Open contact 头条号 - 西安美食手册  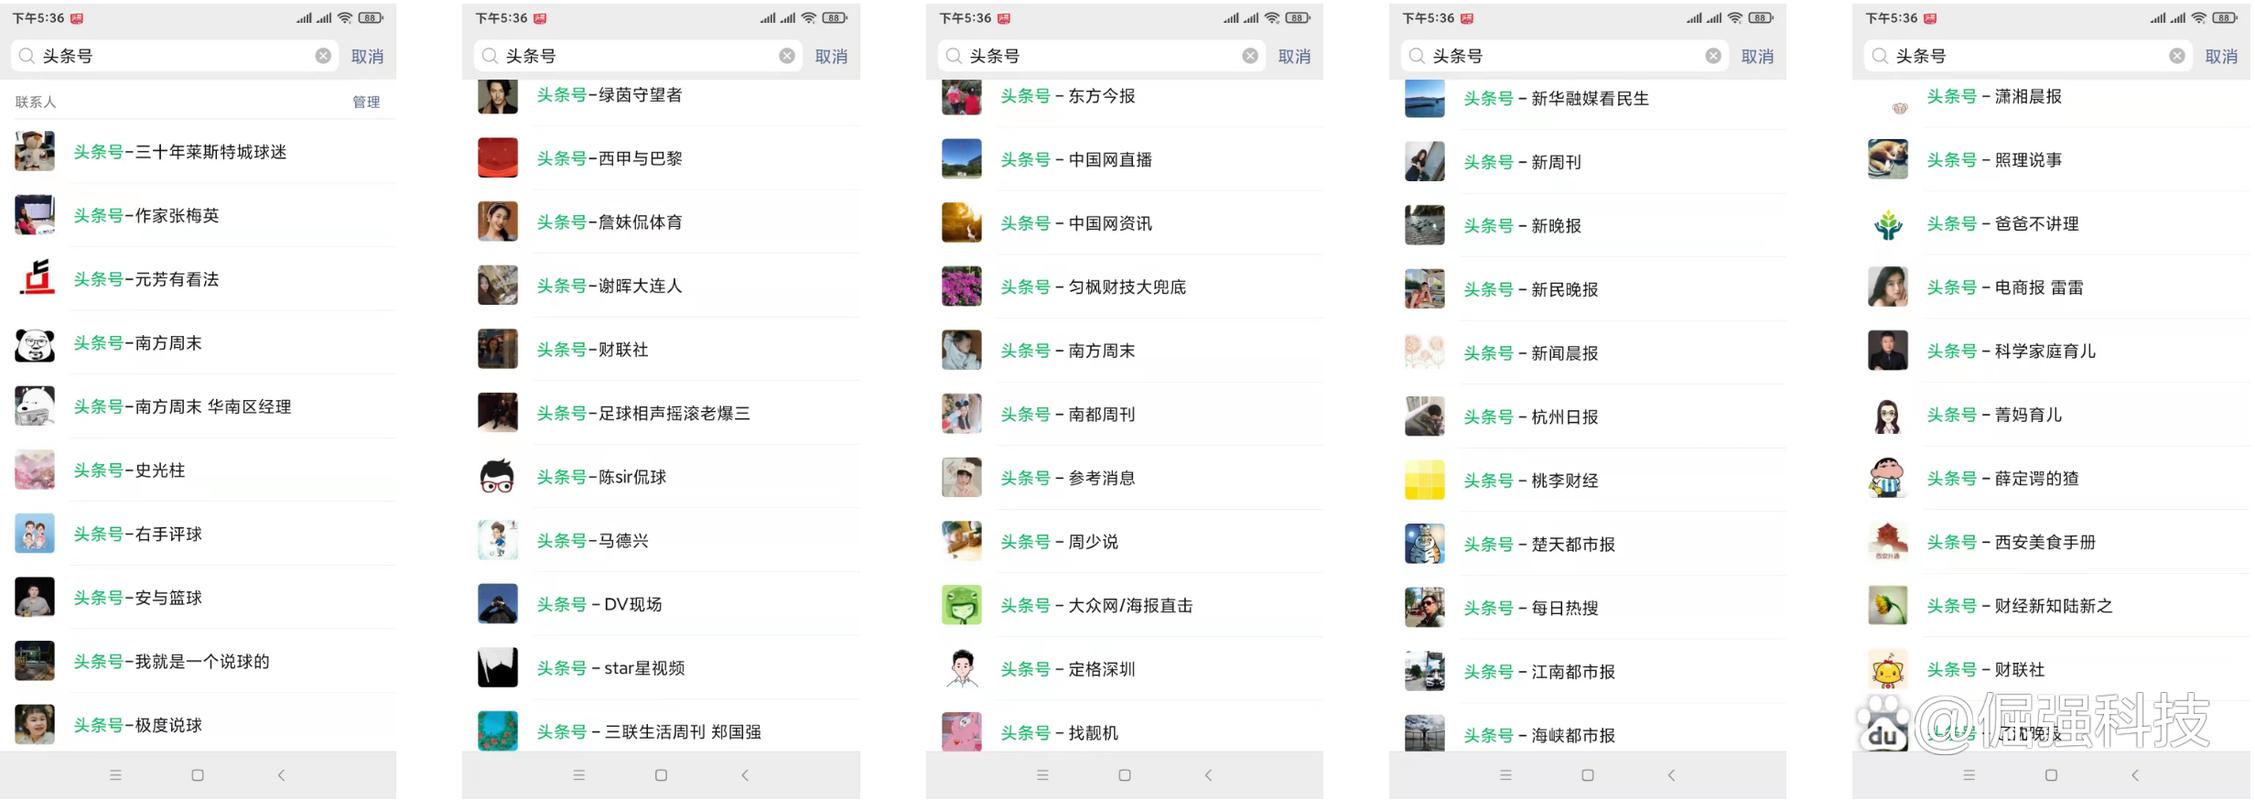2051,542
